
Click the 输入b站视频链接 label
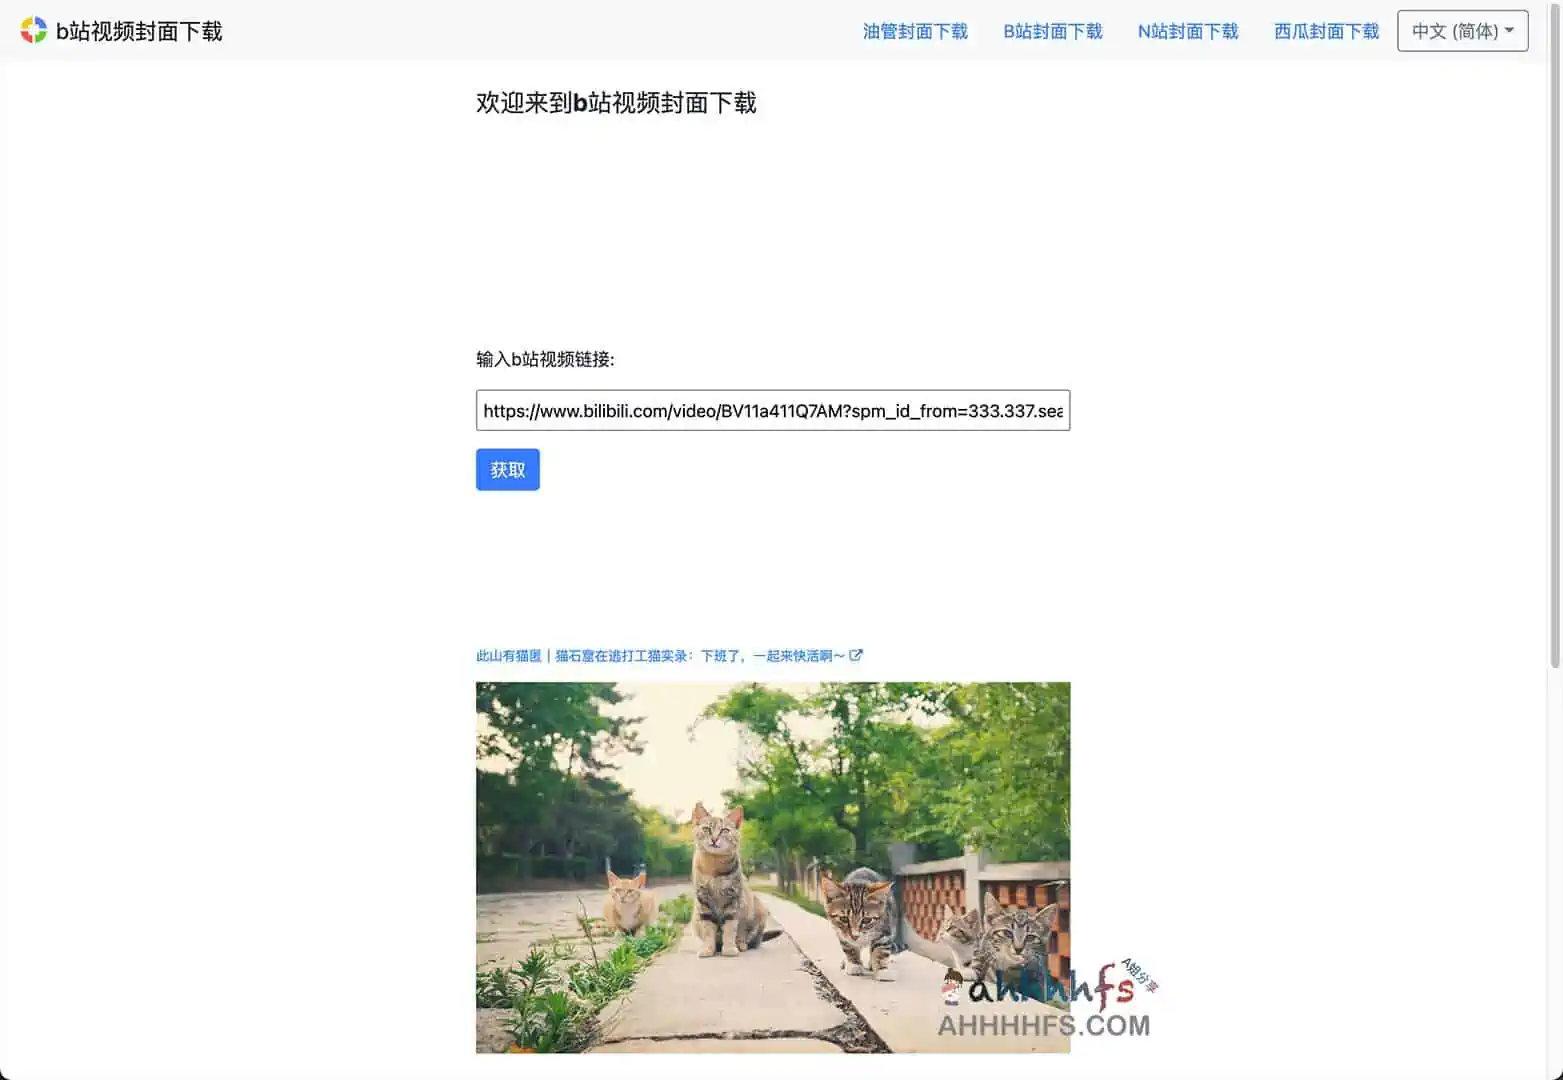[x=545, y=359]
